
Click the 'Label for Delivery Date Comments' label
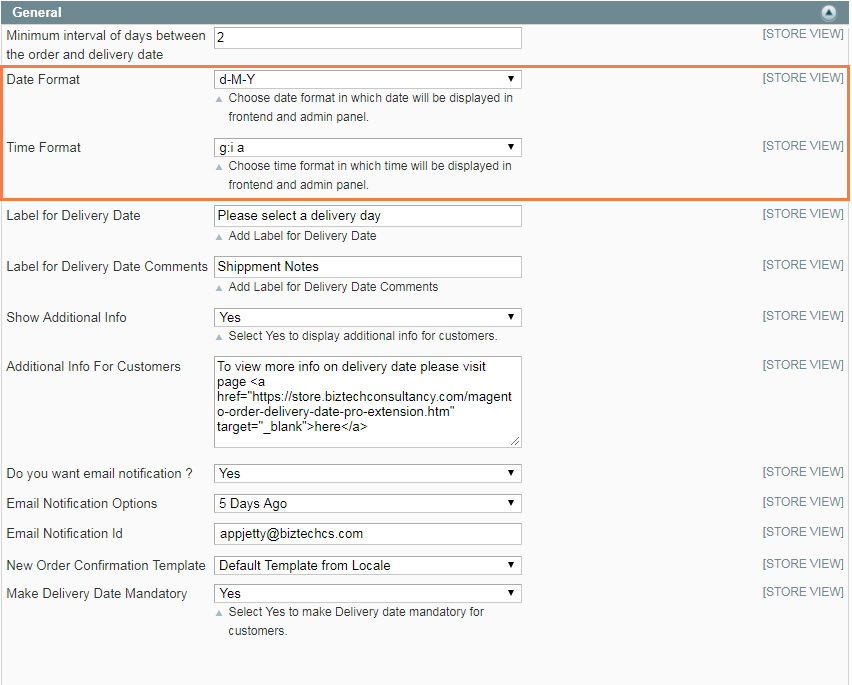(x=107, y=267)
